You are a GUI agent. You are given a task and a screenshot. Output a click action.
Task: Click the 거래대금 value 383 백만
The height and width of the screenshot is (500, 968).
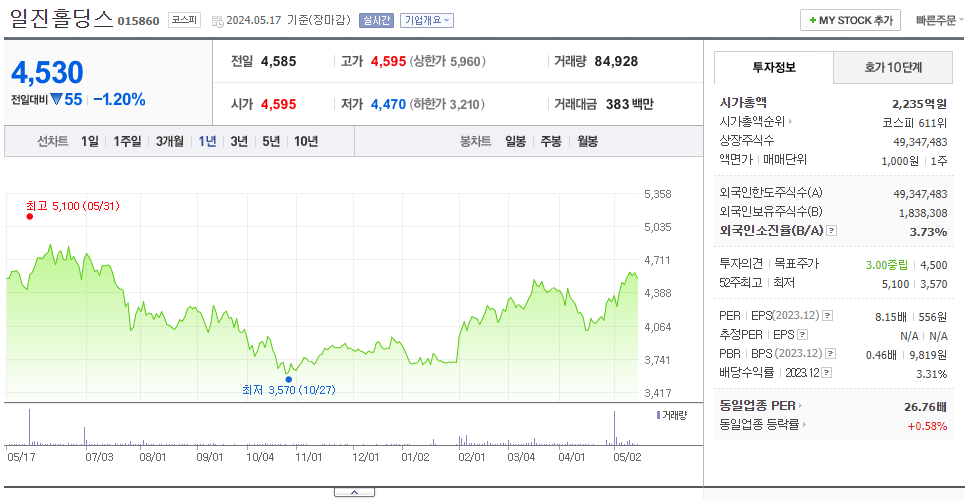(x=630, y=104)
